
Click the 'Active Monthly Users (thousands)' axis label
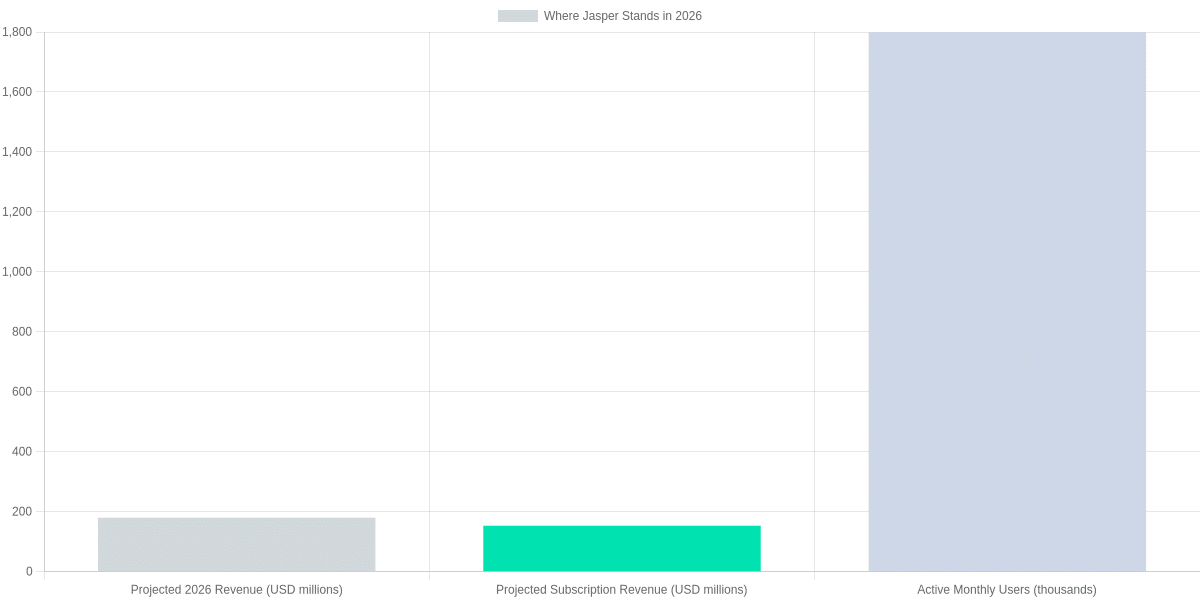click(1008, 589)
